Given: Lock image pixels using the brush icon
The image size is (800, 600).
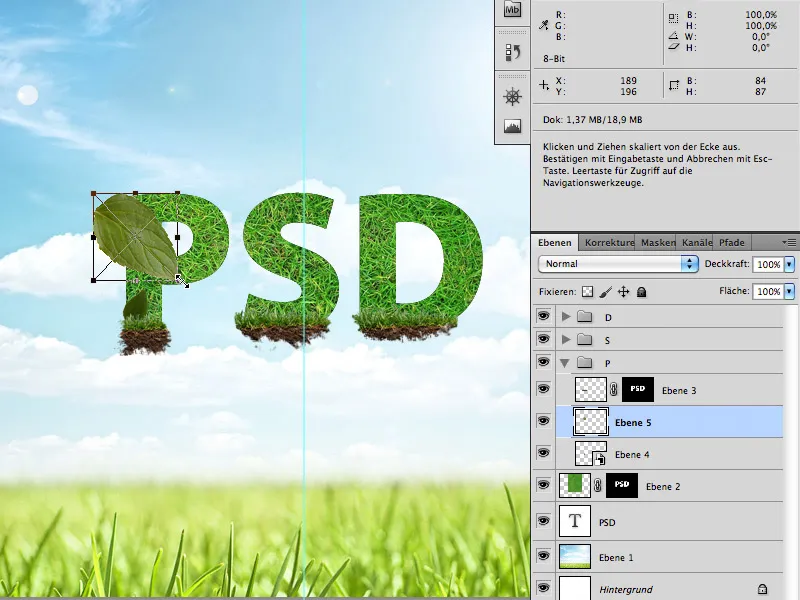Looking at the screenshot, I should [605, 291].
